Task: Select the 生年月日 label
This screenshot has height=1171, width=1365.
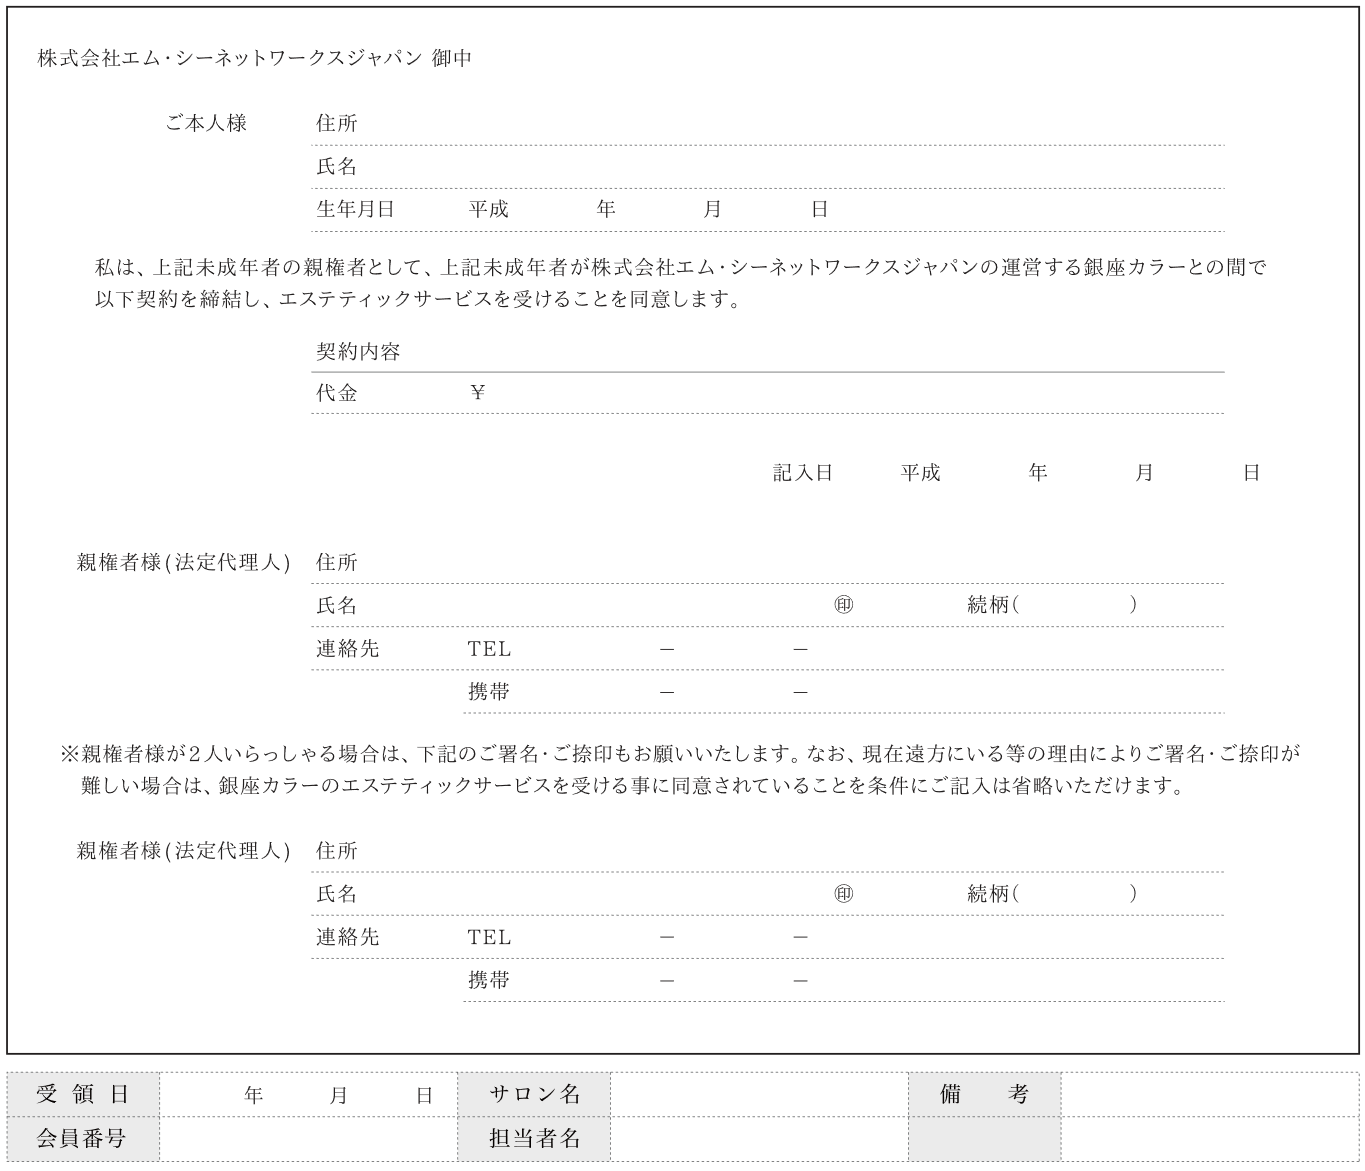Action: [x=355, y=210]
